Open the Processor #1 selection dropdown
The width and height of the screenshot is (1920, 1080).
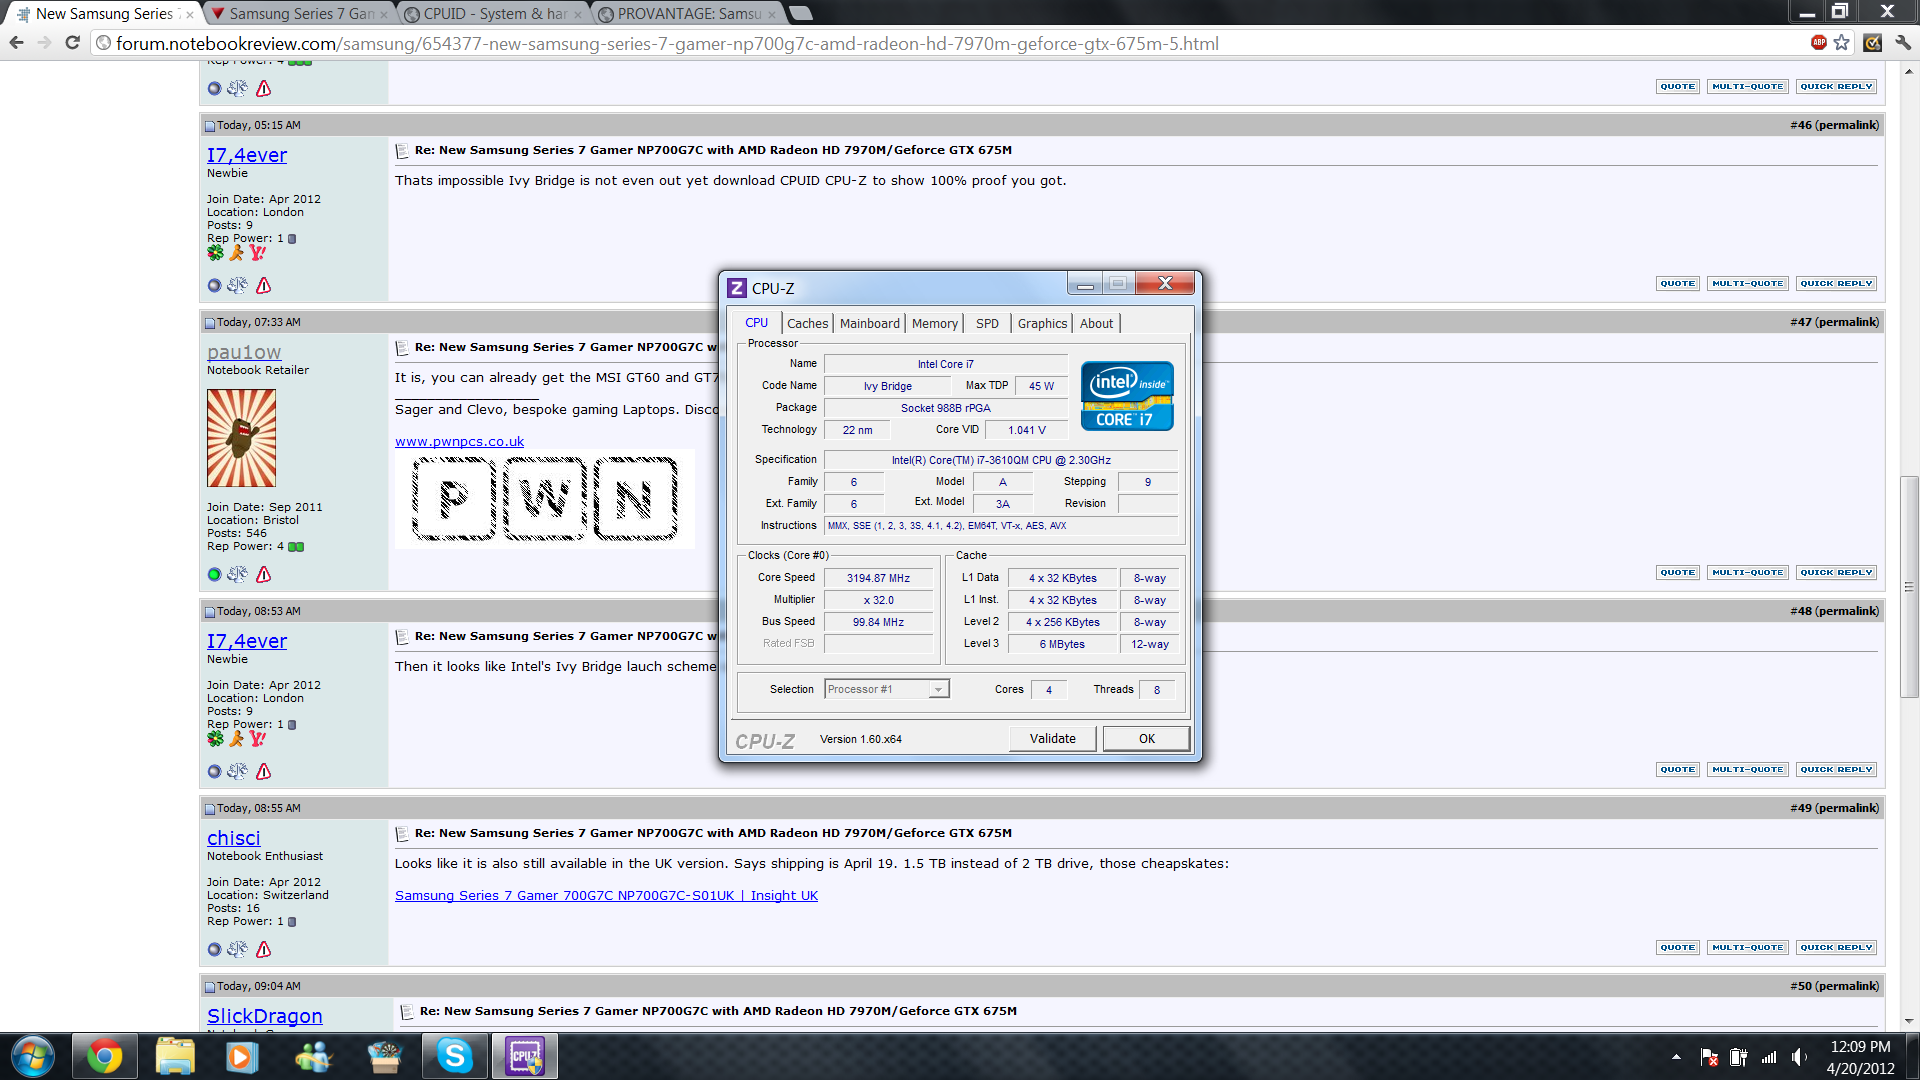point(887,690)
